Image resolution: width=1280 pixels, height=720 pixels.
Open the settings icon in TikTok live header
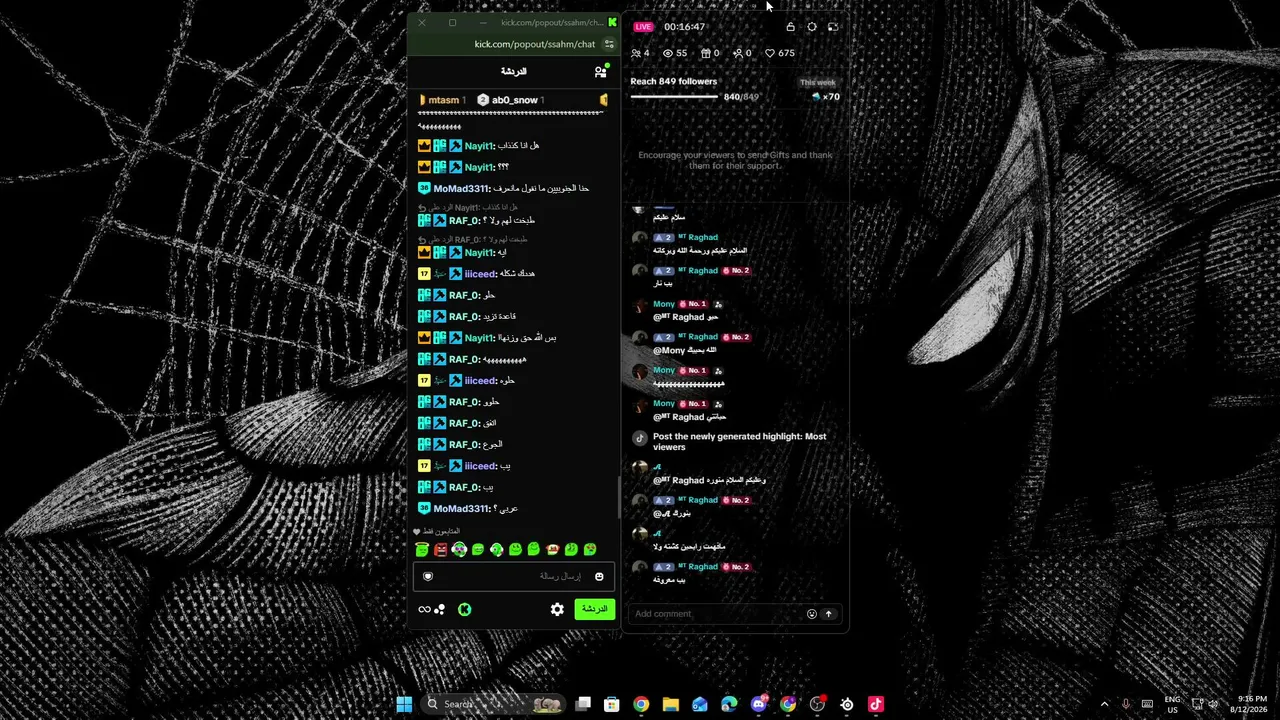(x=812, y=27)
